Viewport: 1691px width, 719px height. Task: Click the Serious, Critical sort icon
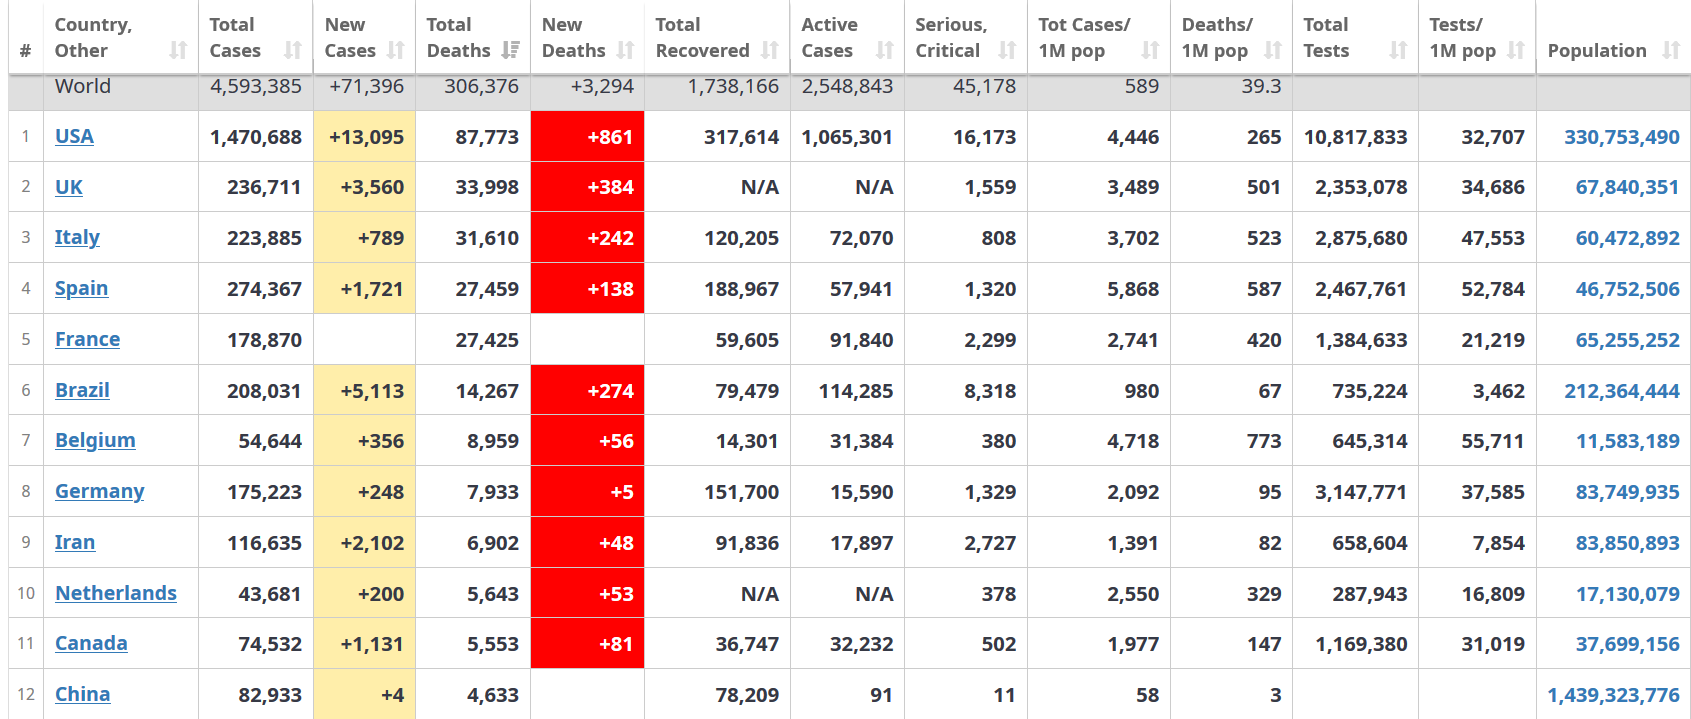click(1007, 50)
